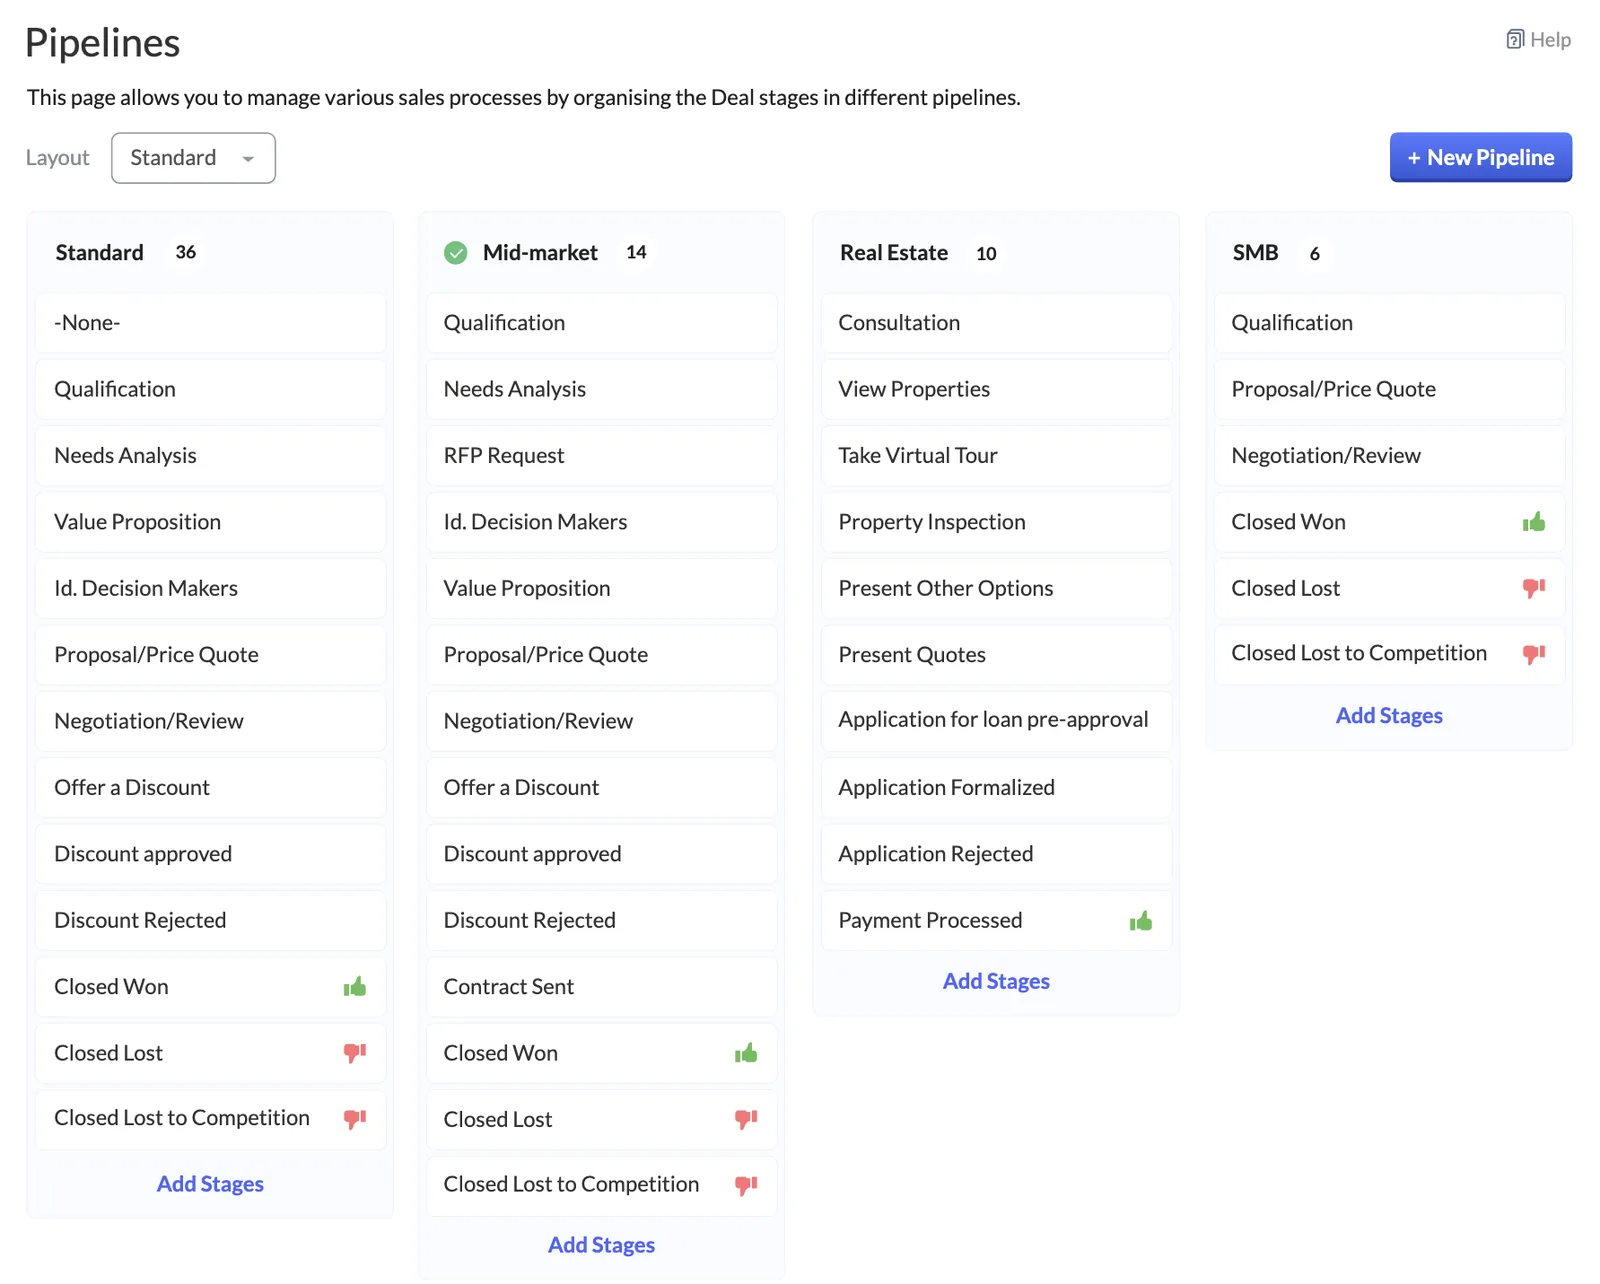Click thumbs-up icon on SMB Closed Won
This screenshot has height=1284, width=1600.
point(1534,522)
